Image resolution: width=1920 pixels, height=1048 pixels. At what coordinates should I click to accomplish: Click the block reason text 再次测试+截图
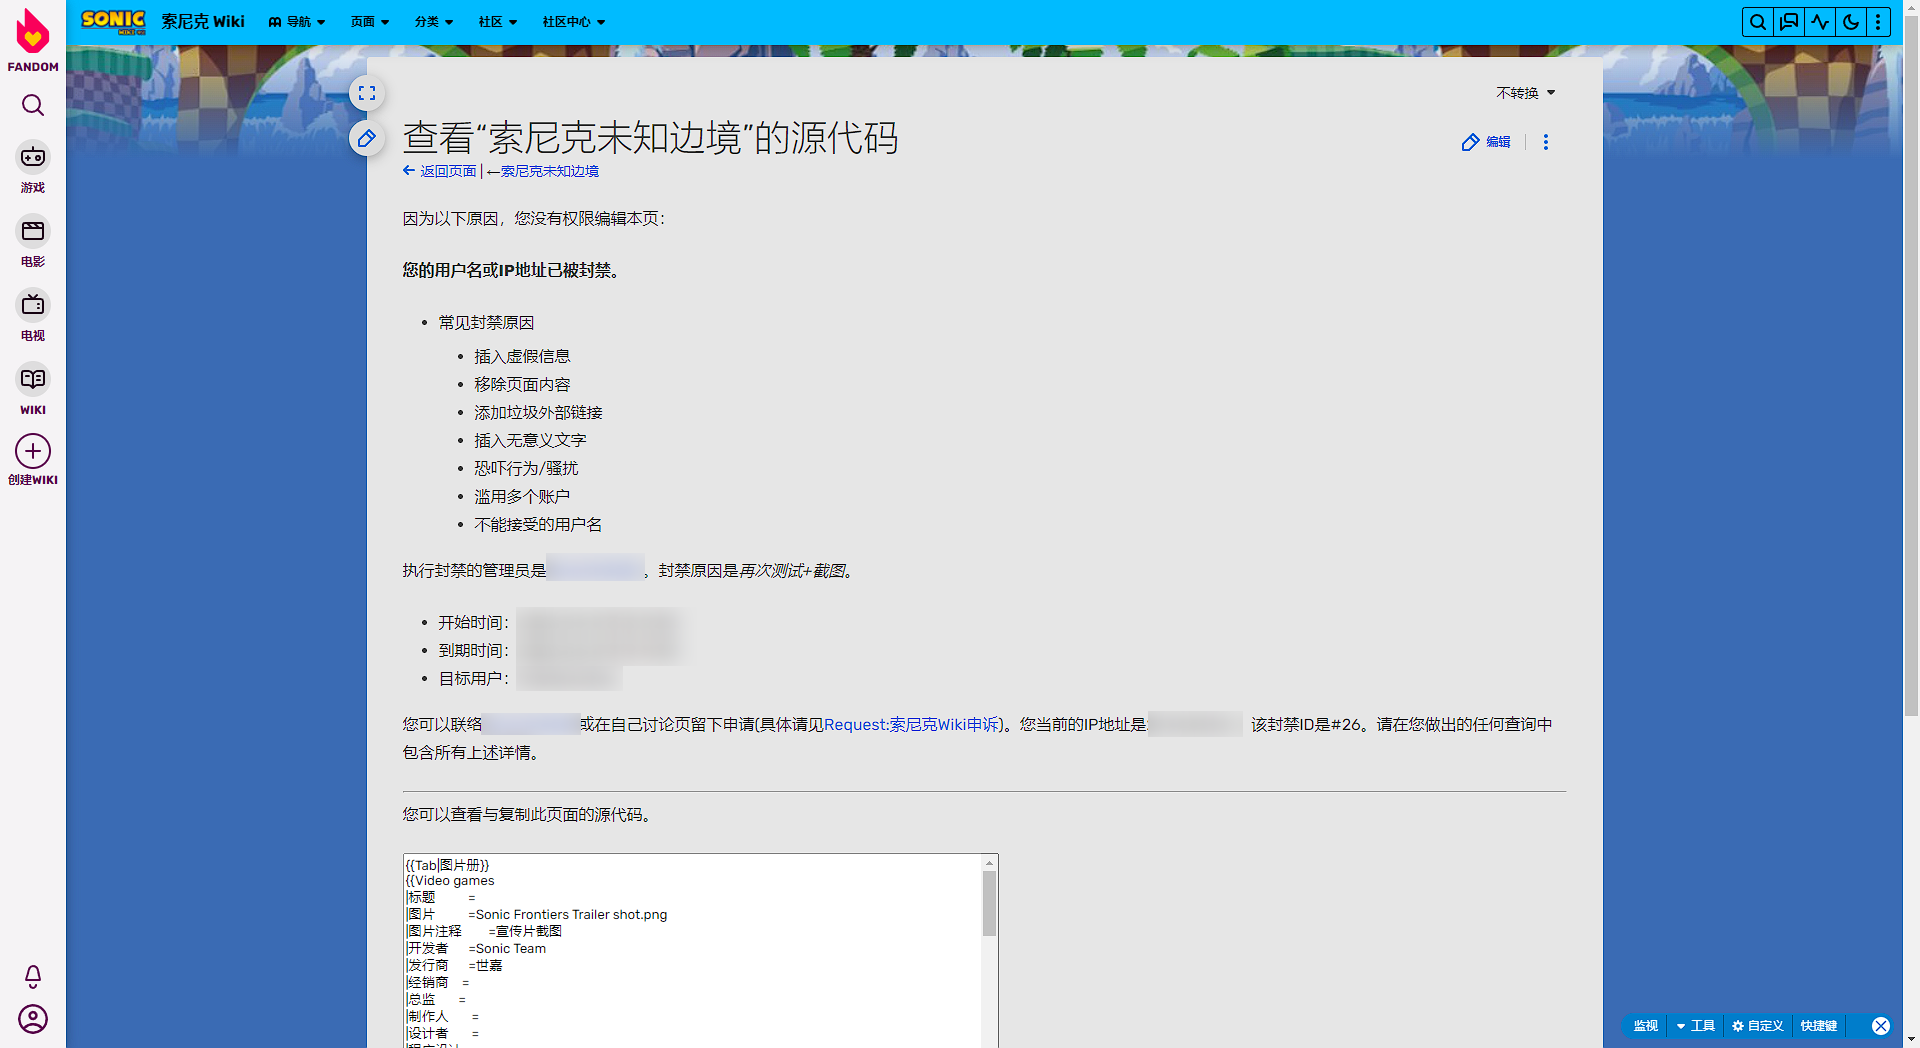click(791, 571)
